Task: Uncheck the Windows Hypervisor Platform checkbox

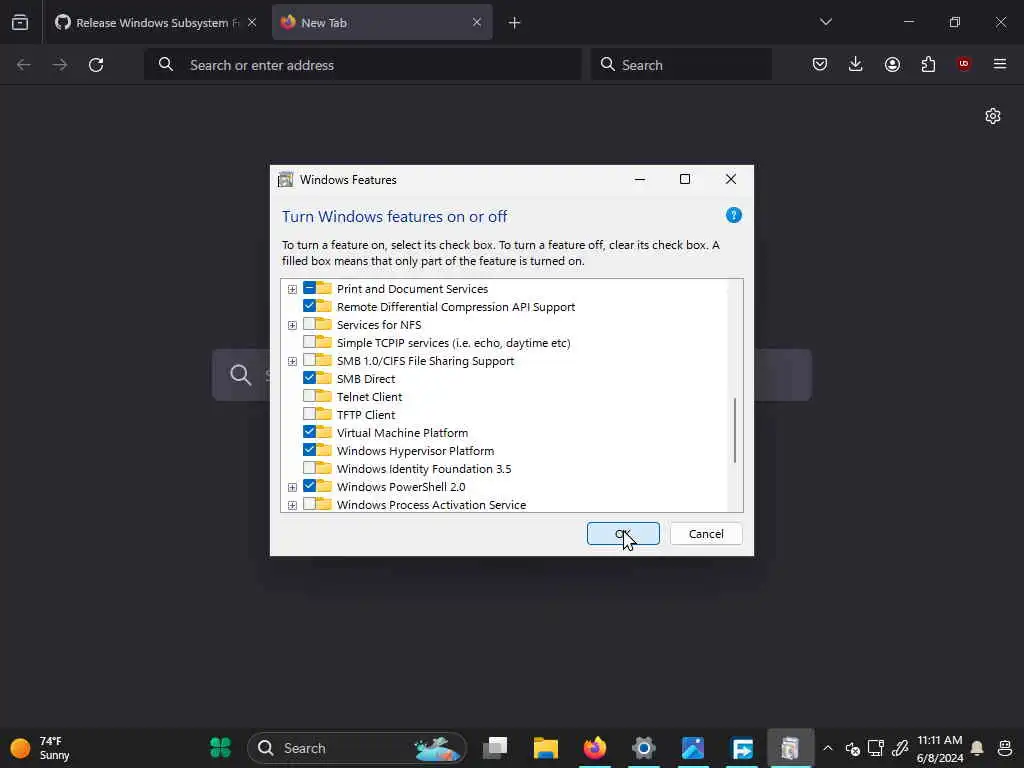Action: (310, 450)
